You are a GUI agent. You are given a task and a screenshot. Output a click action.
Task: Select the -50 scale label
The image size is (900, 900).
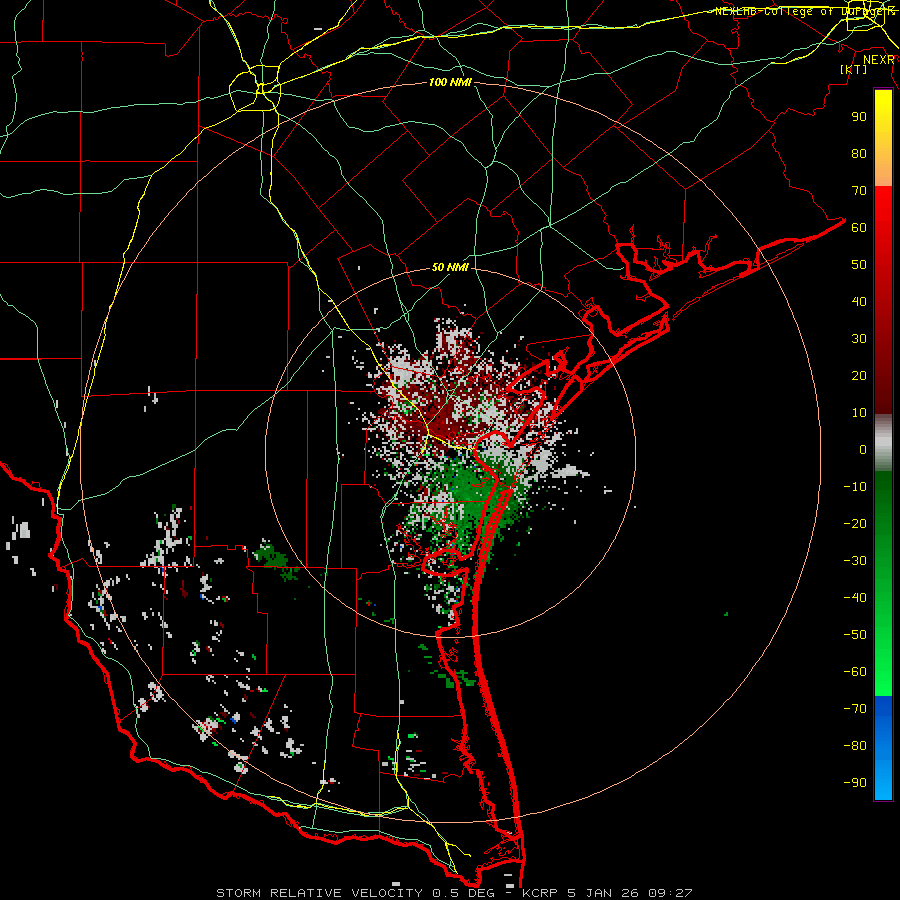pos(855,635)
